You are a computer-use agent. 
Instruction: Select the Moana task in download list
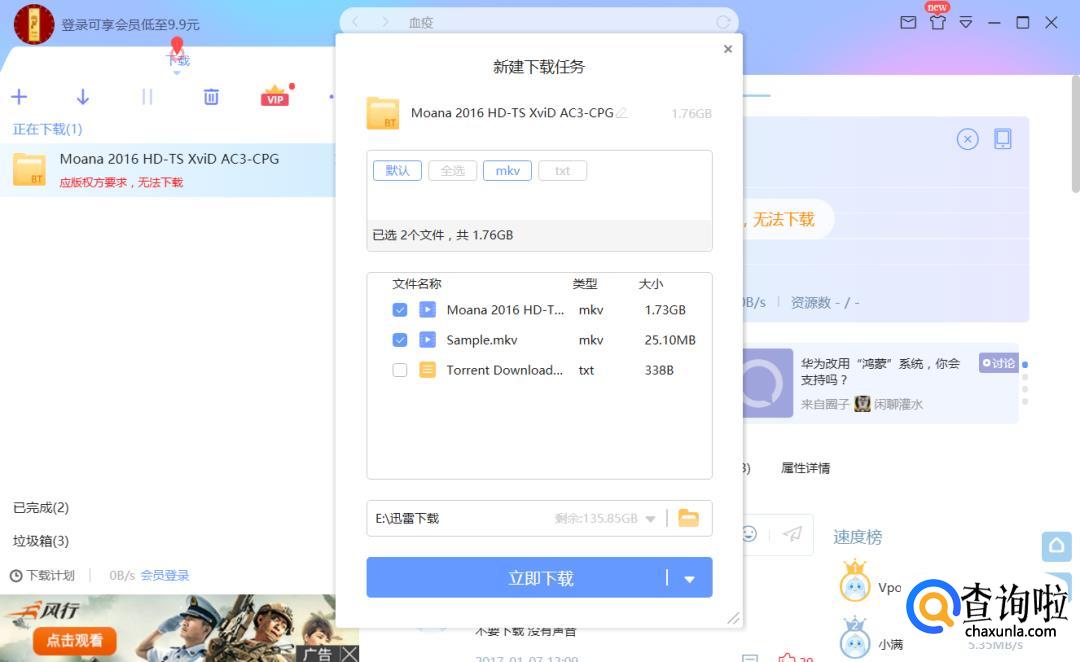tap(167, 170)
